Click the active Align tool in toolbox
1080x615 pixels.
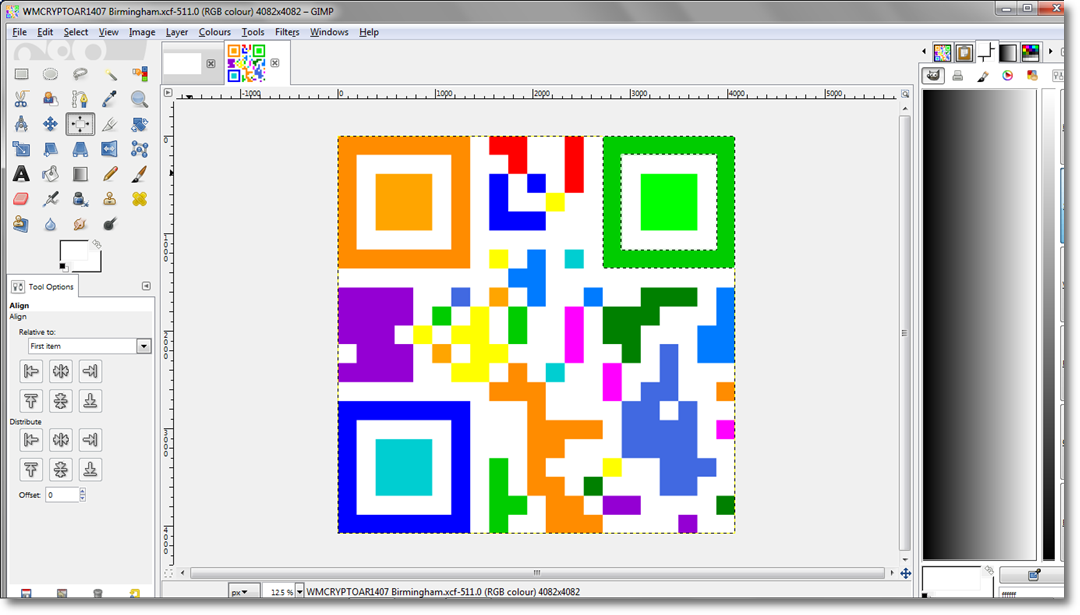pos(80,124)
